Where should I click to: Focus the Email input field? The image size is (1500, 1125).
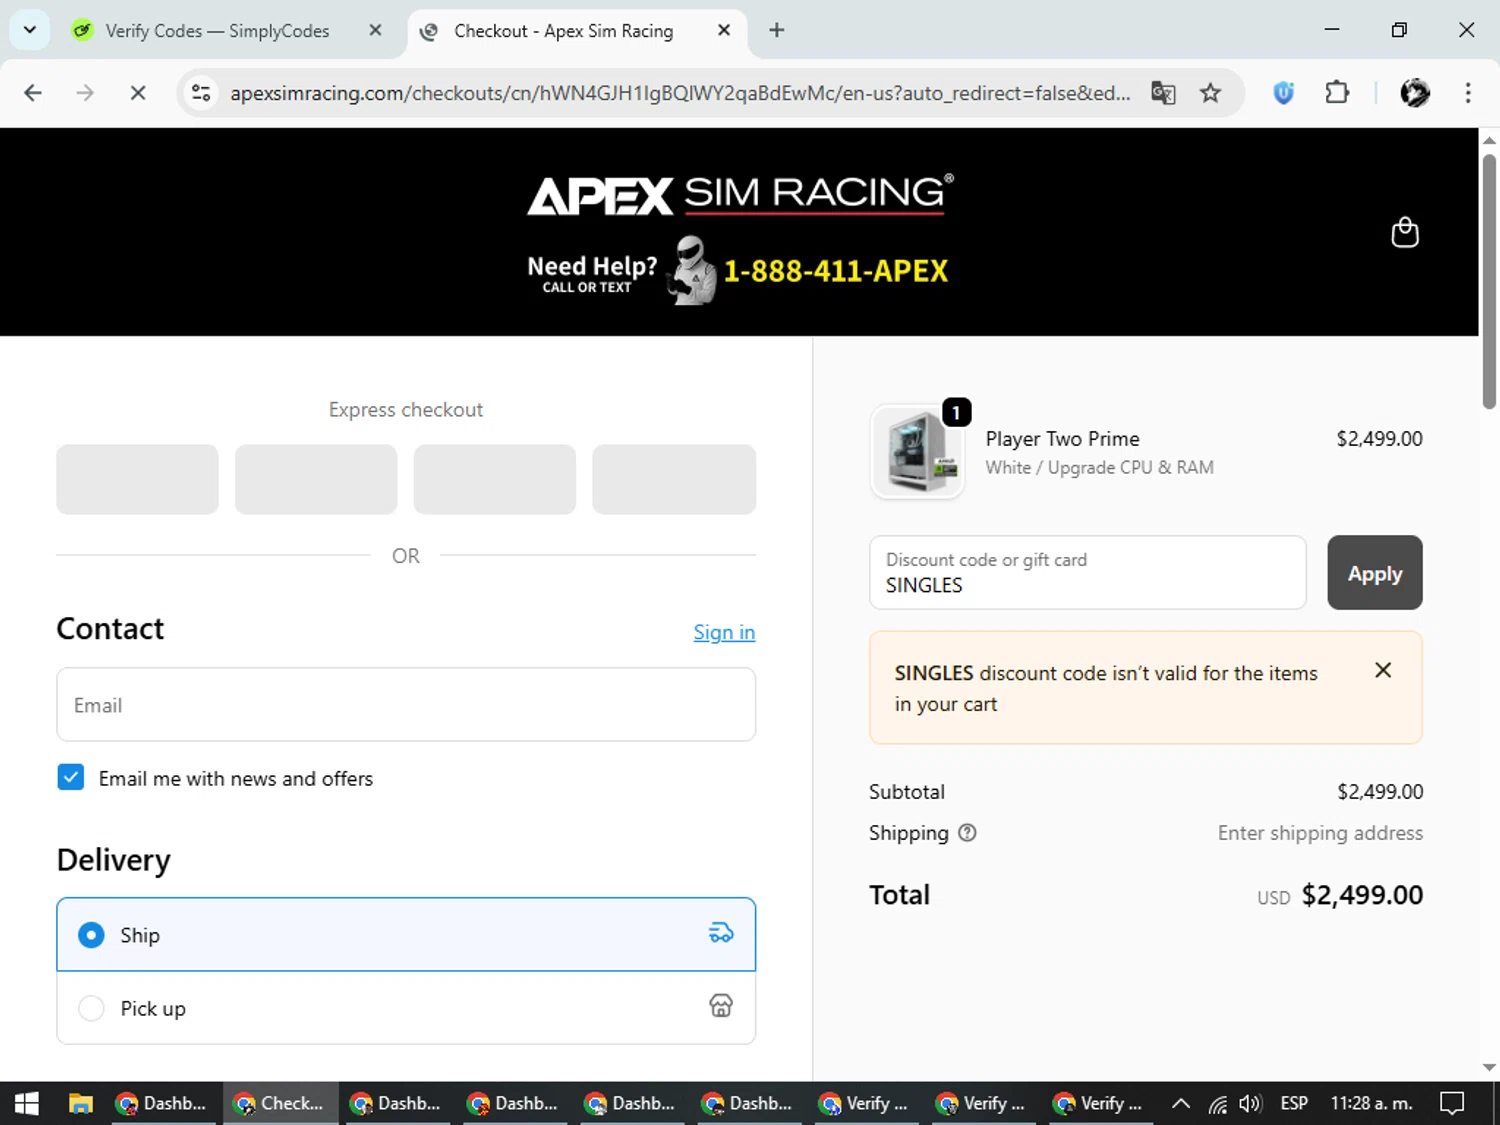[x=406, y=704]
